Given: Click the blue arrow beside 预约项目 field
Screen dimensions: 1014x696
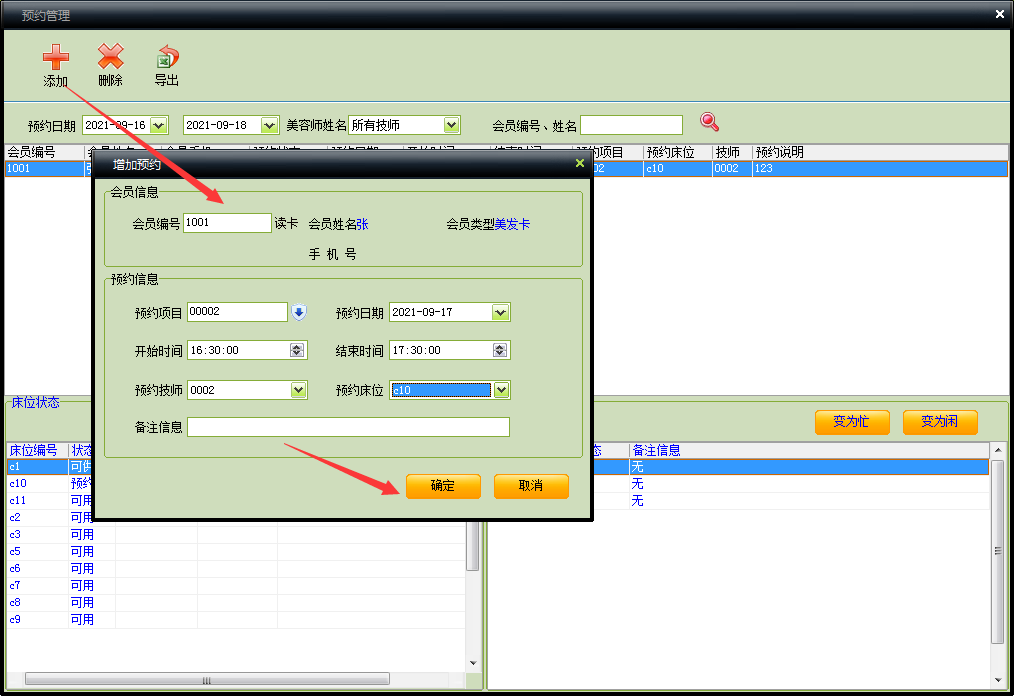Looking at the screenshot, I should 299,312.
